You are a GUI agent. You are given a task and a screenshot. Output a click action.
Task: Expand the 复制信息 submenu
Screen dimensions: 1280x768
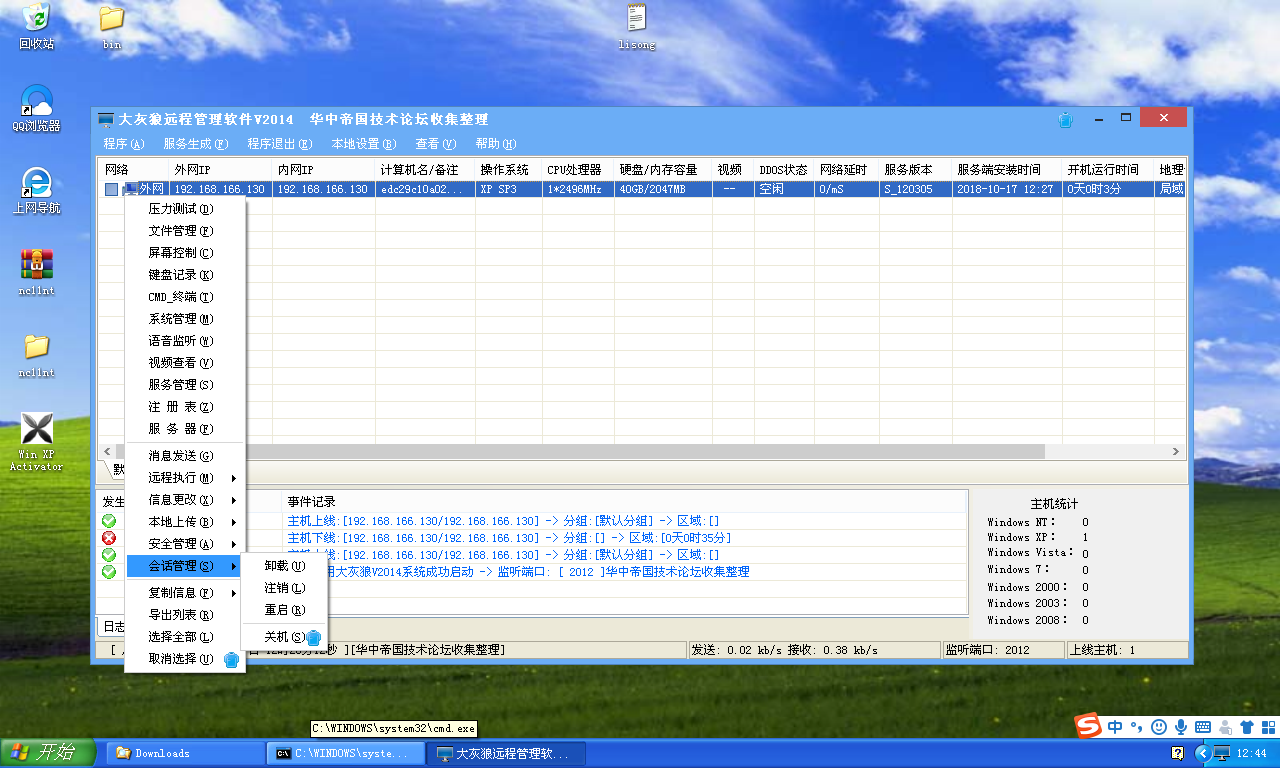tap(185, 593)
